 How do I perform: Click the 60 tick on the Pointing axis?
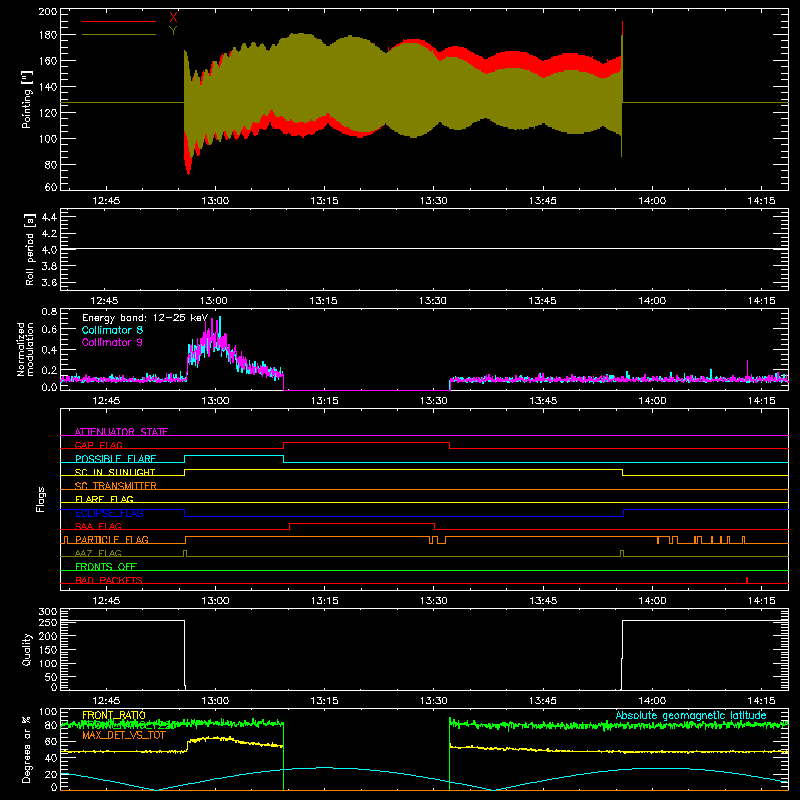[51, 187]
